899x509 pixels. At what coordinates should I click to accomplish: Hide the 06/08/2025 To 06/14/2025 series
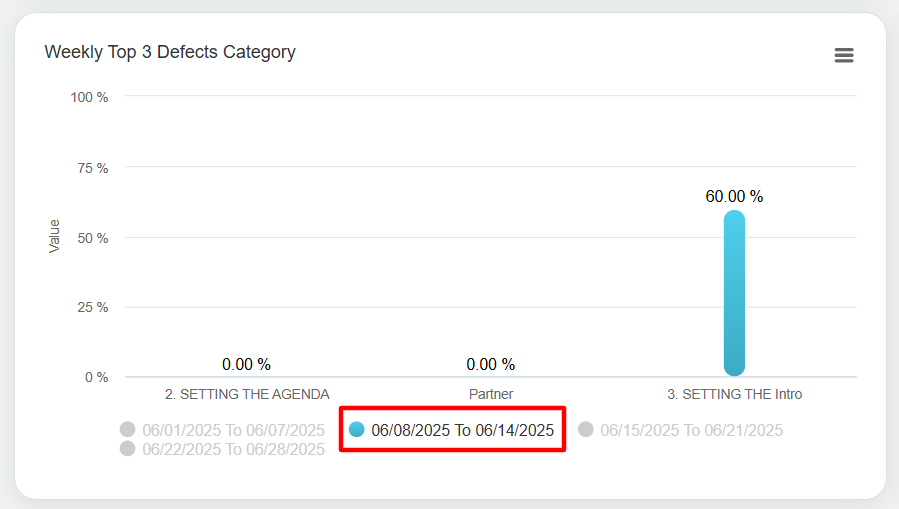[x=462, y=430]
